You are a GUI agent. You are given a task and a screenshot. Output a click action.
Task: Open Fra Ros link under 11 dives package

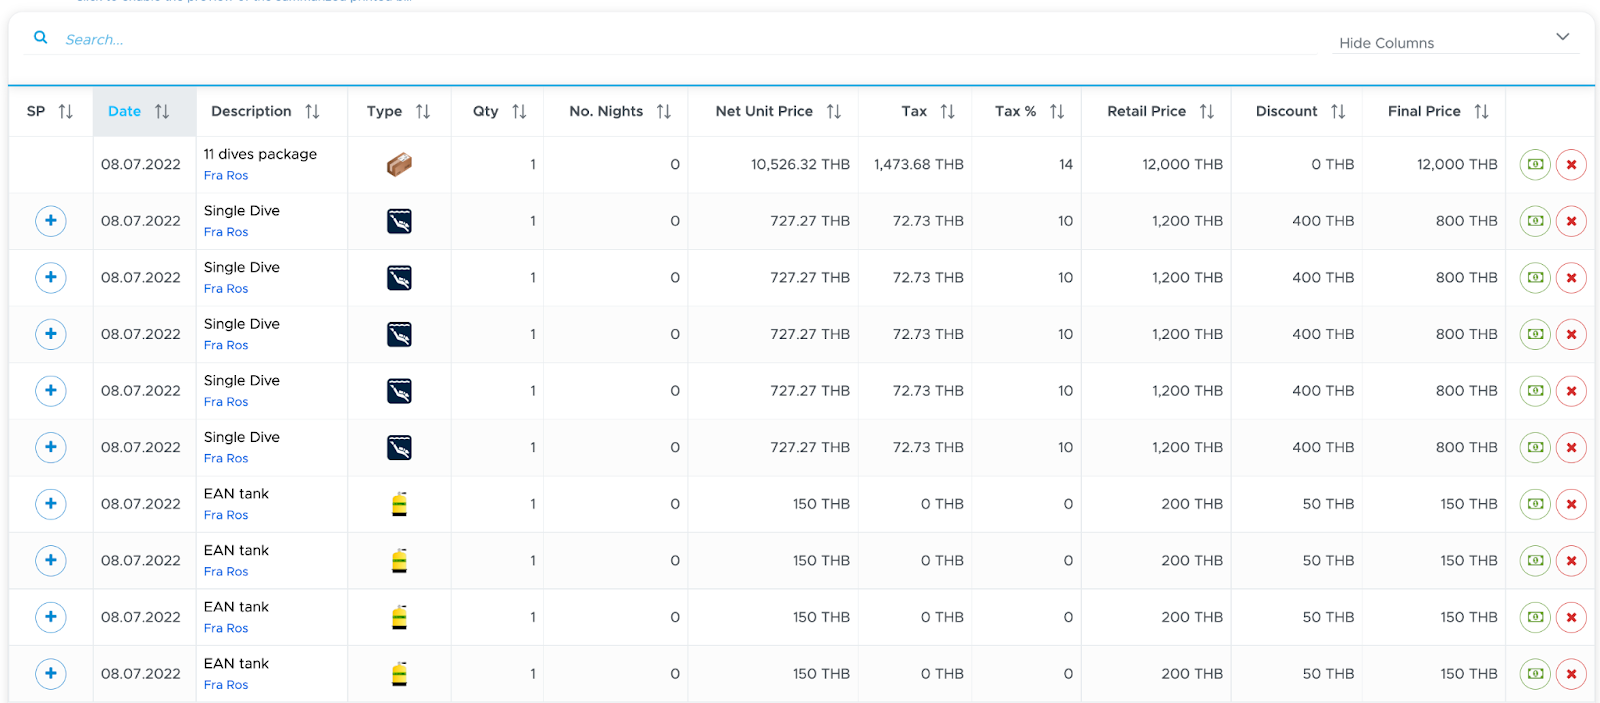point(226,176)
